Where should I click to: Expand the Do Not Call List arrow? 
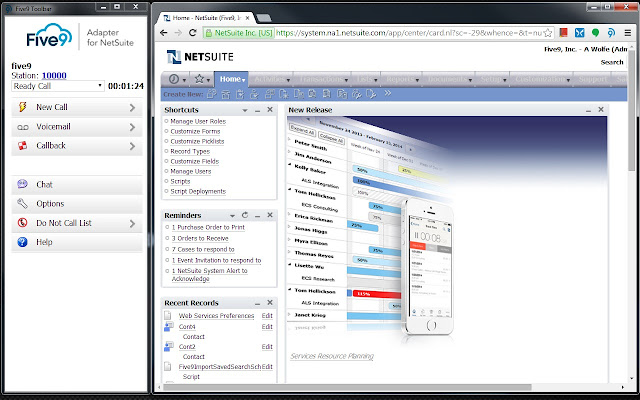132,223
